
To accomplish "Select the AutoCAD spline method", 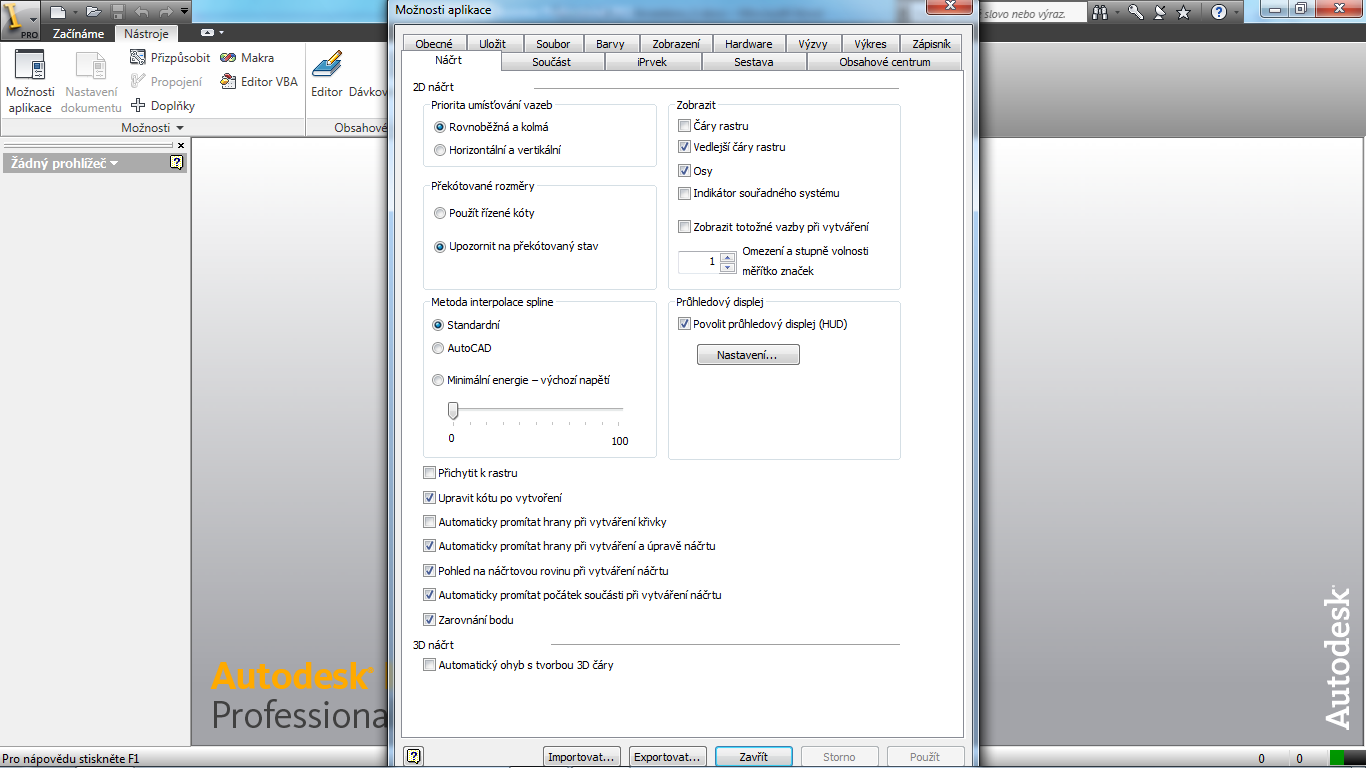I will tap(462, 348).
